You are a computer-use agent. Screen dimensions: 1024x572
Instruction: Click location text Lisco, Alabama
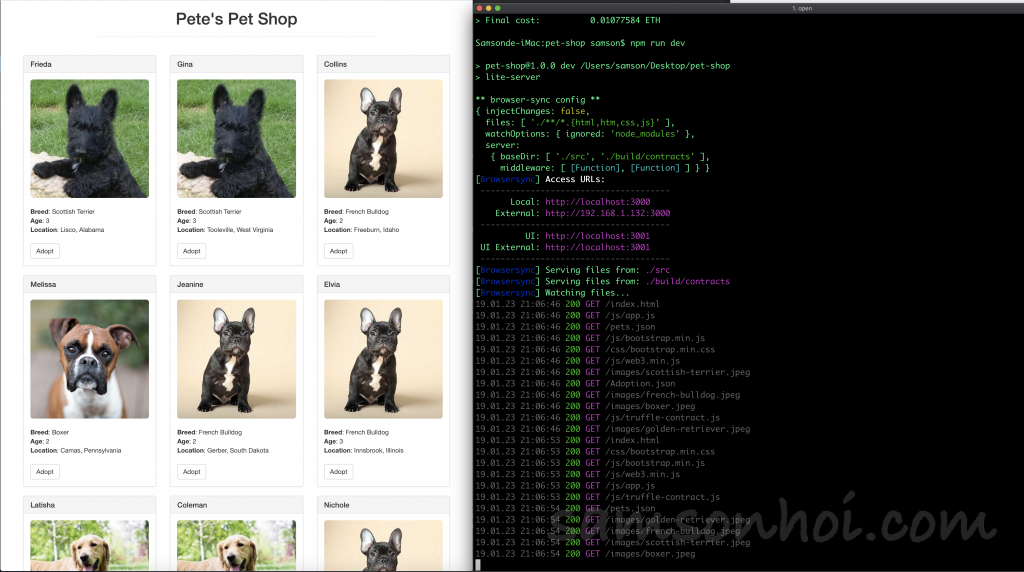coord(82,230)
